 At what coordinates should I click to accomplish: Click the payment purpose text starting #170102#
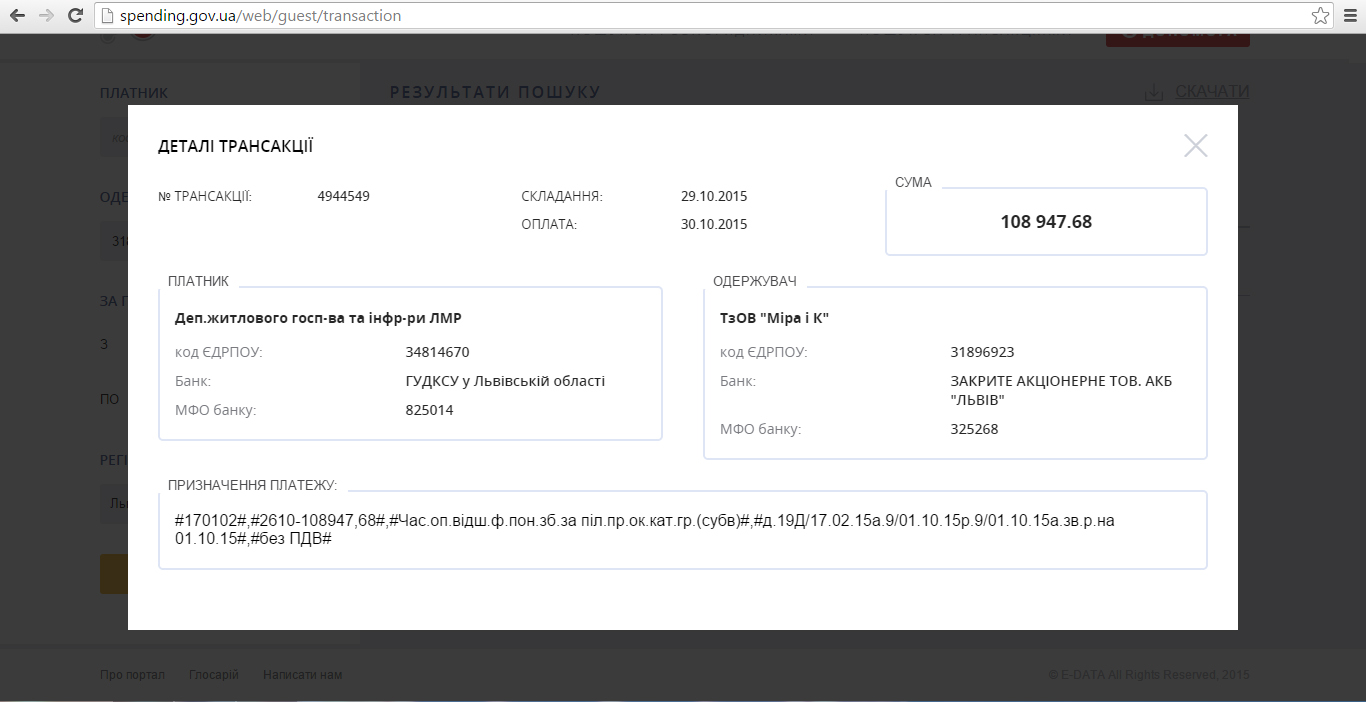(644, 529)
